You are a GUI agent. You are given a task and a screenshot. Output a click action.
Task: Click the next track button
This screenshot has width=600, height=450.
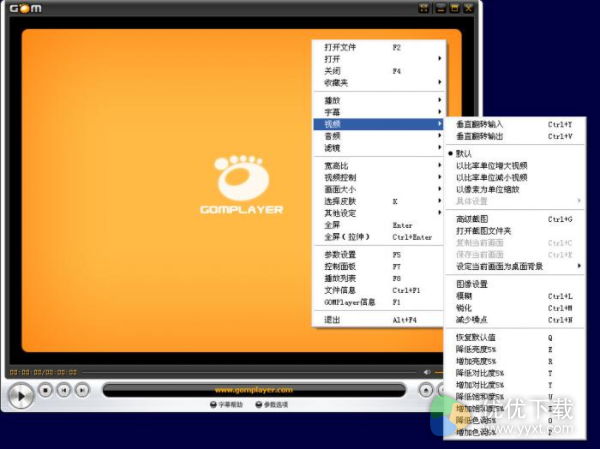tap(82, 390)
